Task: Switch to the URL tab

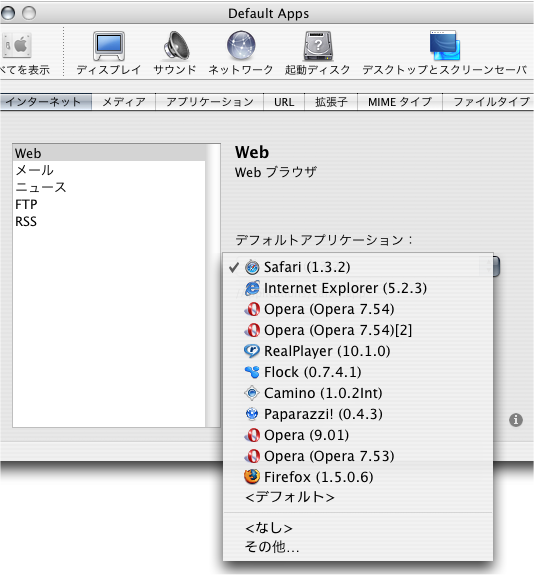Action: coord(284,102)
